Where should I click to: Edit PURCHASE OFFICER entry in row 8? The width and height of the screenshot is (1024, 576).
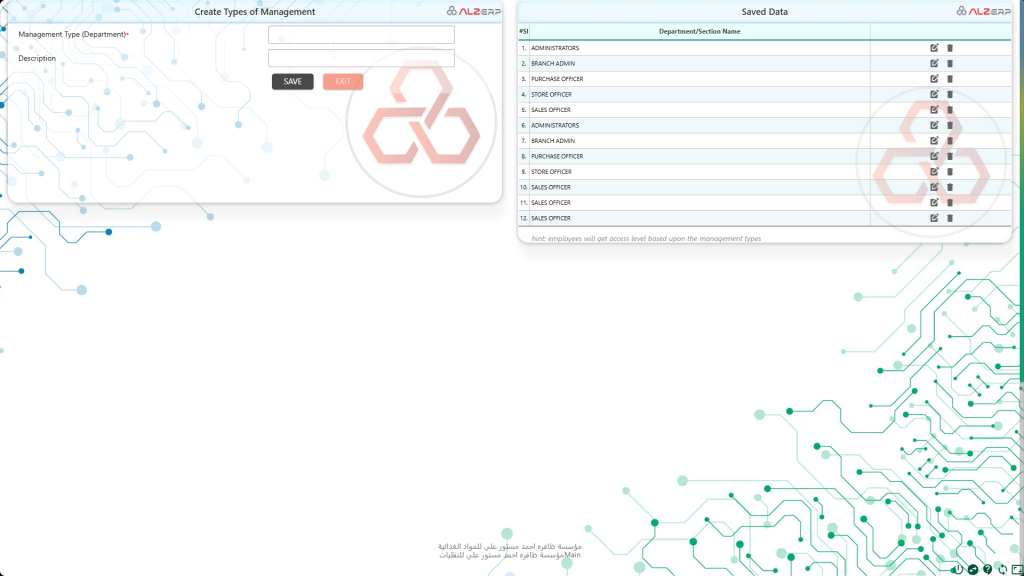(934, 156)
